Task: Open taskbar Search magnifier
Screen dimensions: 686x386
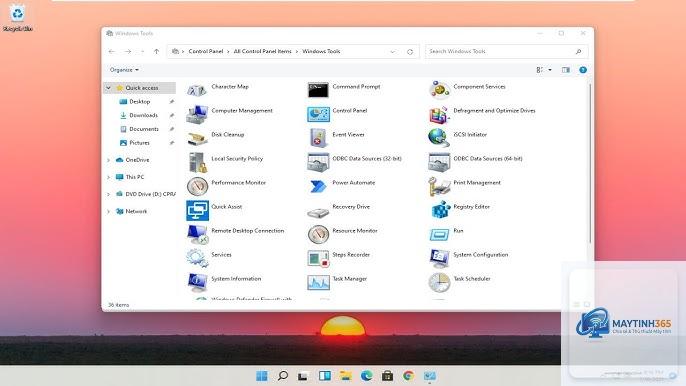Action: point(283,376)
